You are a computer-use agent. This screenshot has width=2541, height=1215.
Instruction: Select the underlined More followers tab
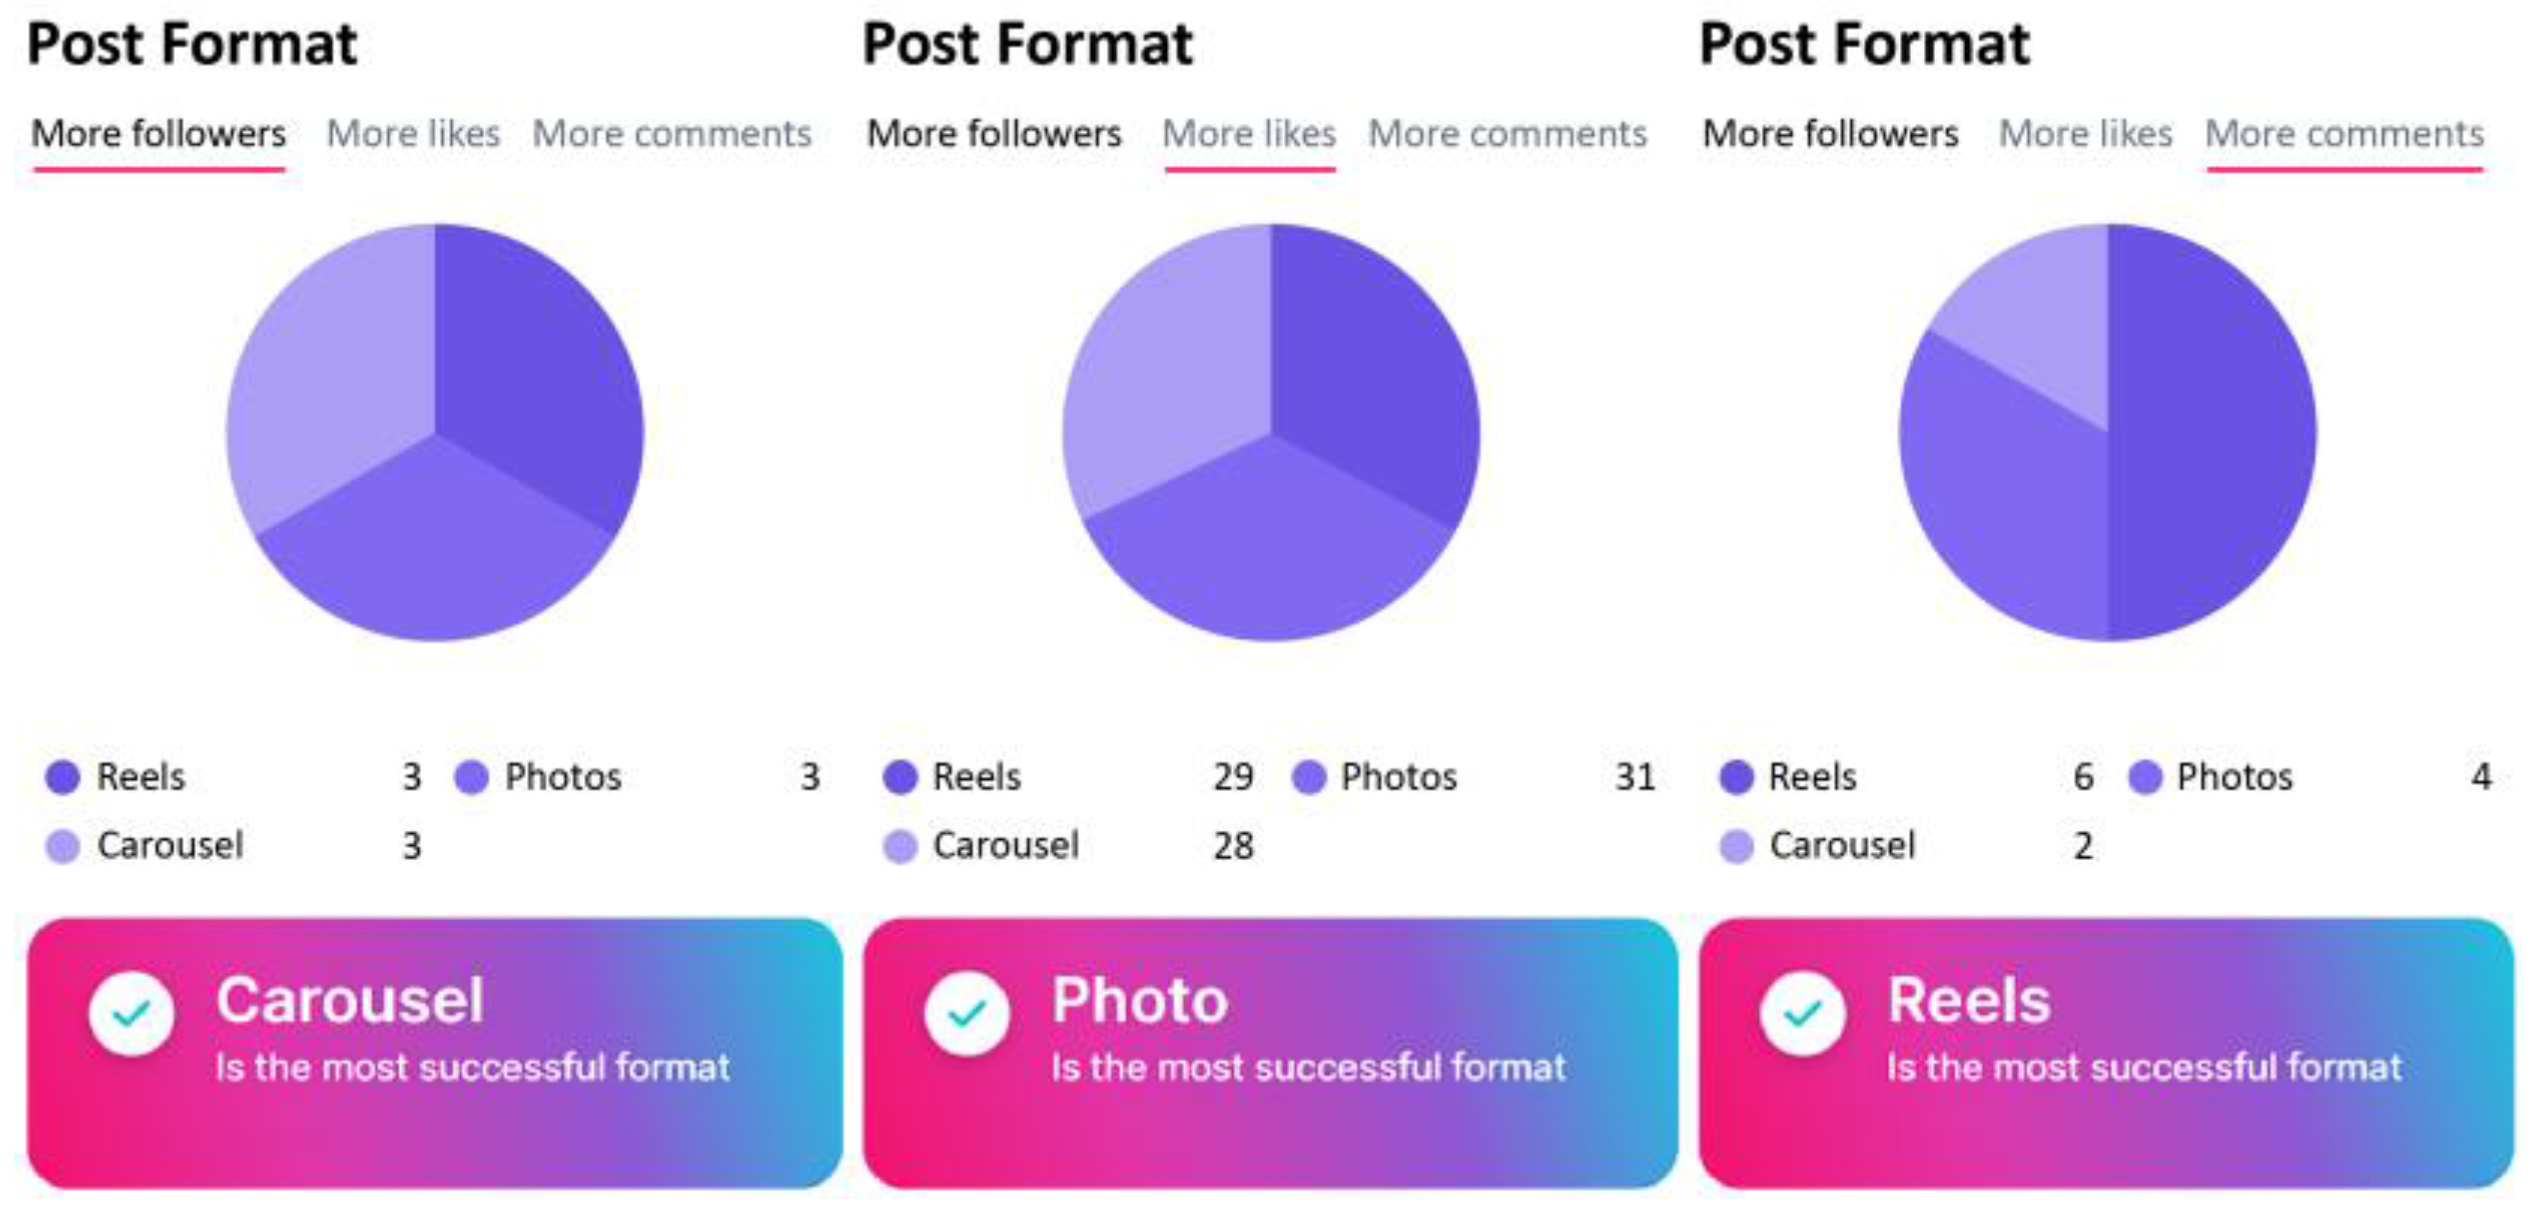[x=159, y=134]
